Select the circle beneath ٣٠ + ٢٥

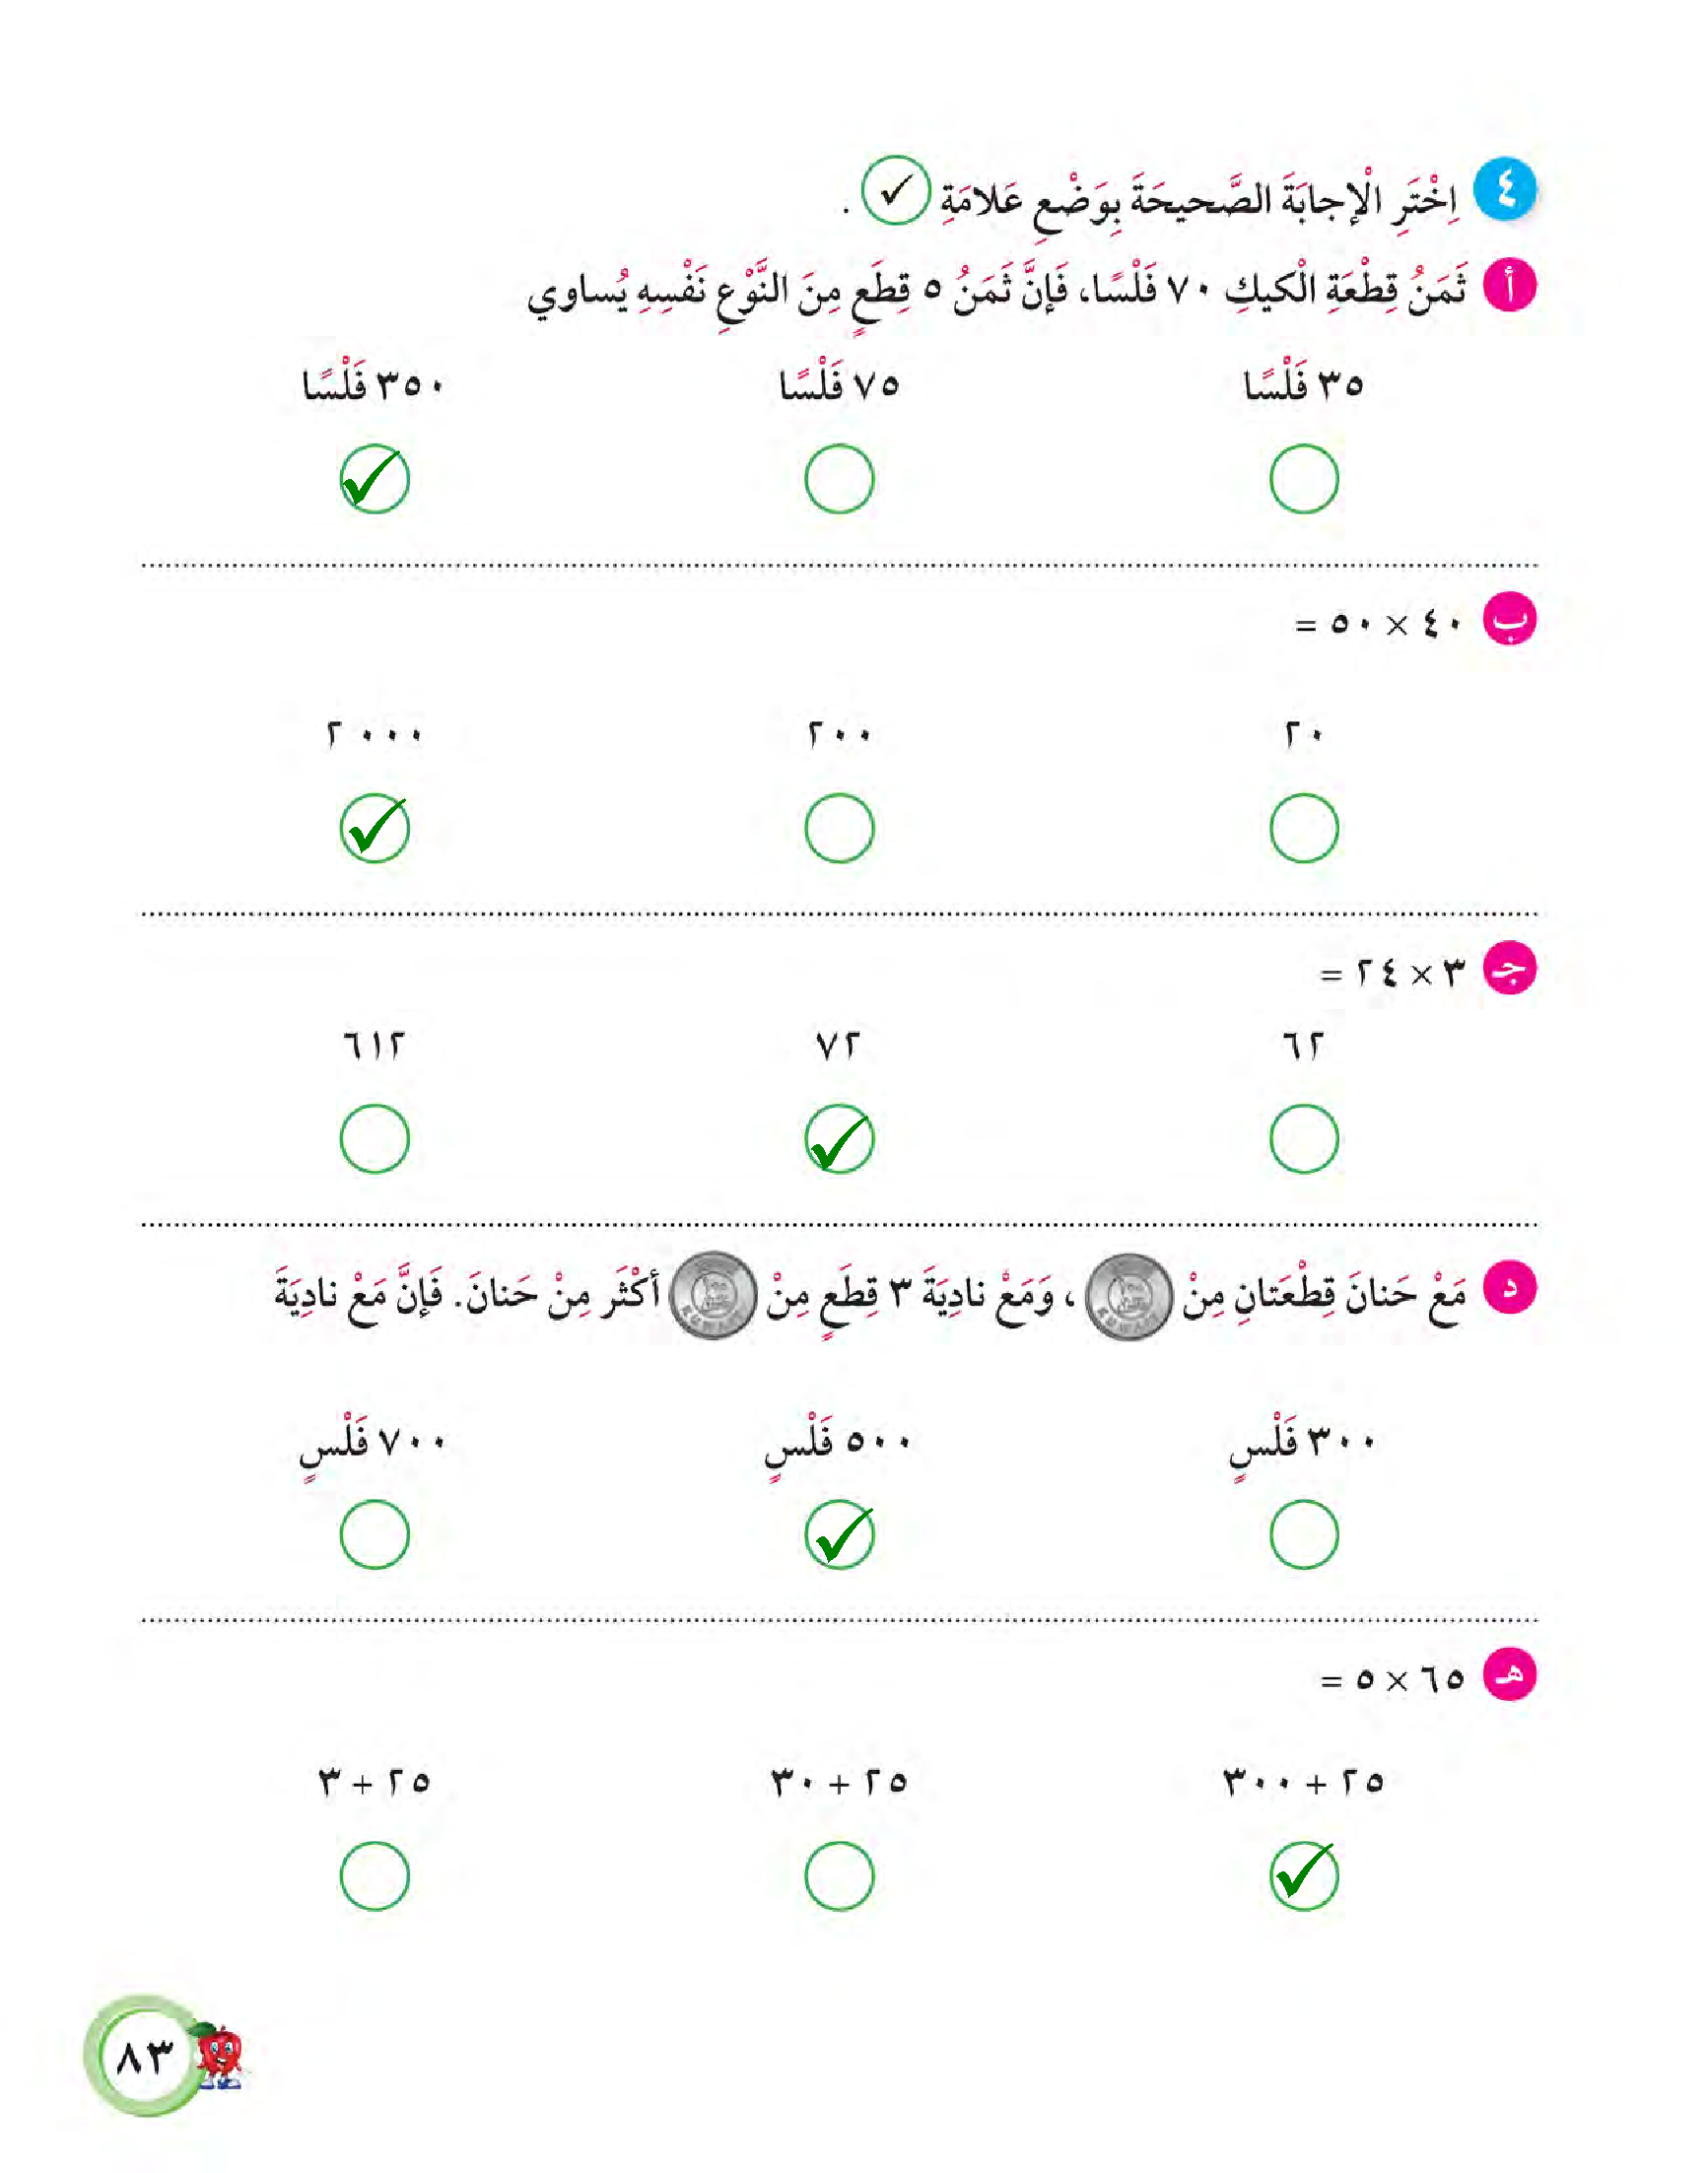coord(839,1876)
